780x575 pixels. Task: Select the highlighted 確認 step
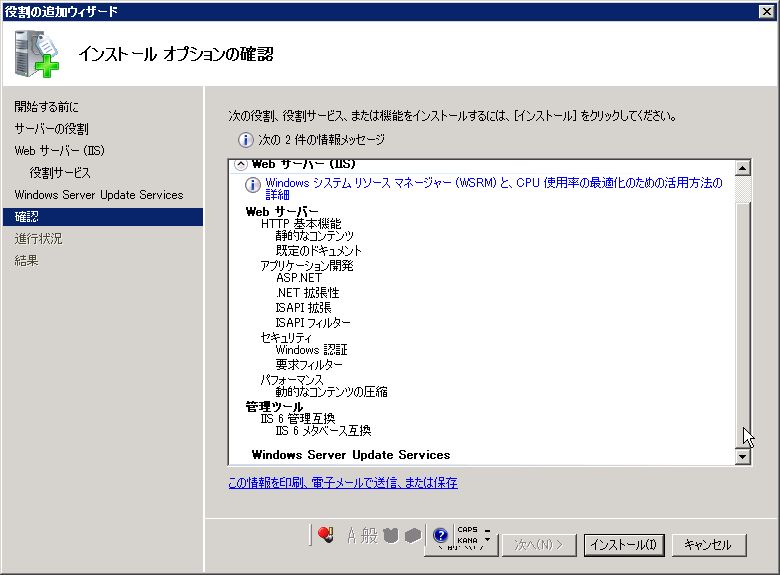pyautogui.click(x=103, y=217)
